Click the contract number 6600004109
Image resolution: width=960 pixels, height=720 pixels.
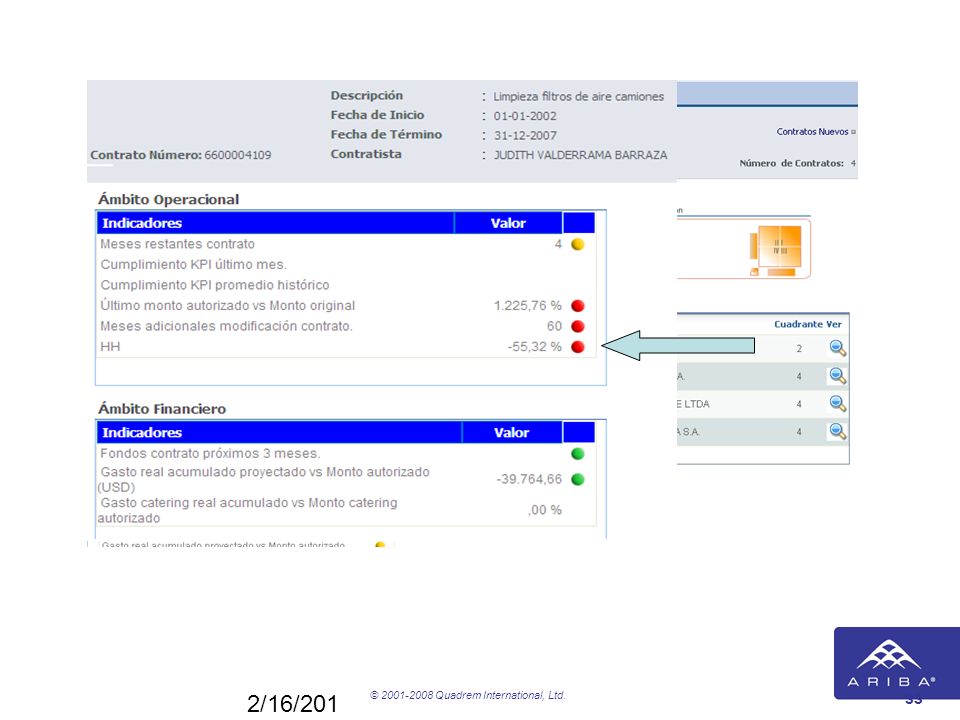(x=238, y=155)
